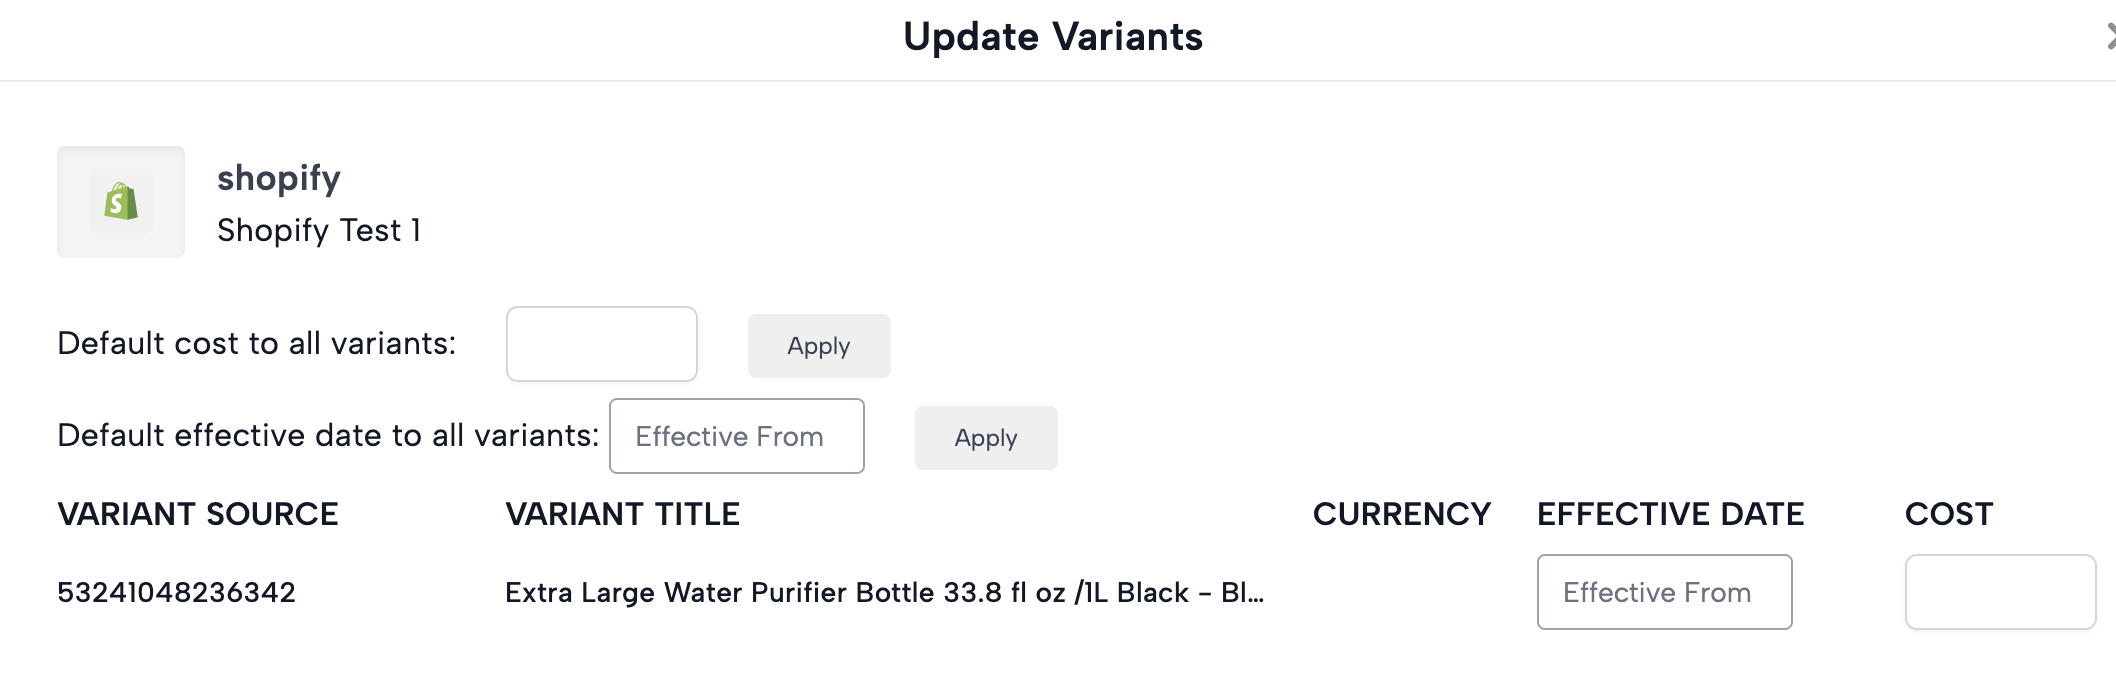2116x682 pixels.
Task: Click the Update Variants dialog title
Action: coord(1053,37)
